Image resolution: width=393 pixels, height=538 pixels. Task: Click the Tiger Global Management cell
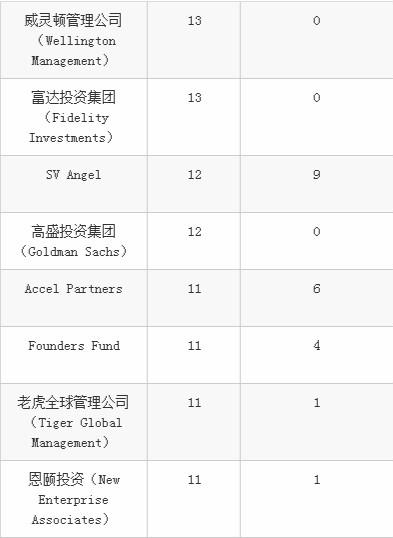pyautogui.click(x=73, y=422)
